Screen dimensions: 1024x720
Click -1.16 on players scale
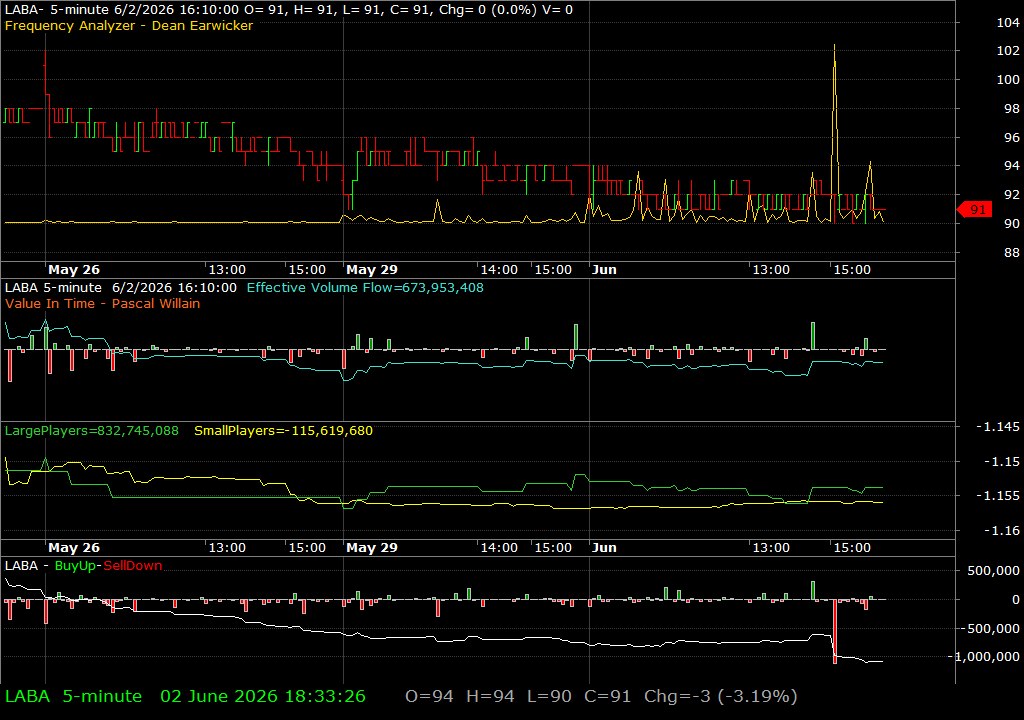coord(1001,531)
